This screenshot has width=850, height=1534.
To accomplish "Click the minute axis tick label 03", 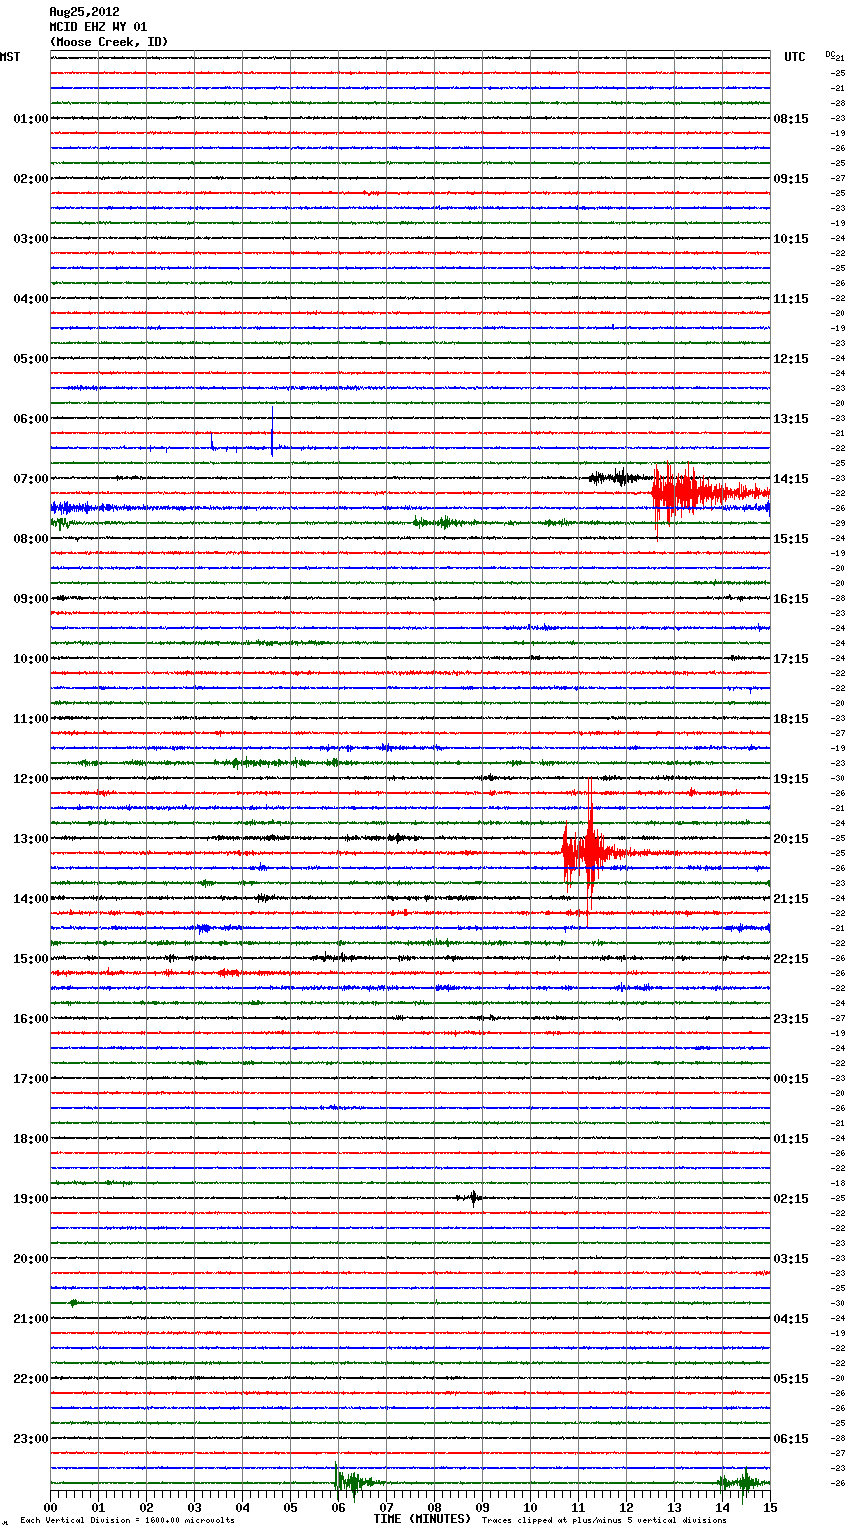I will 194,1507.
